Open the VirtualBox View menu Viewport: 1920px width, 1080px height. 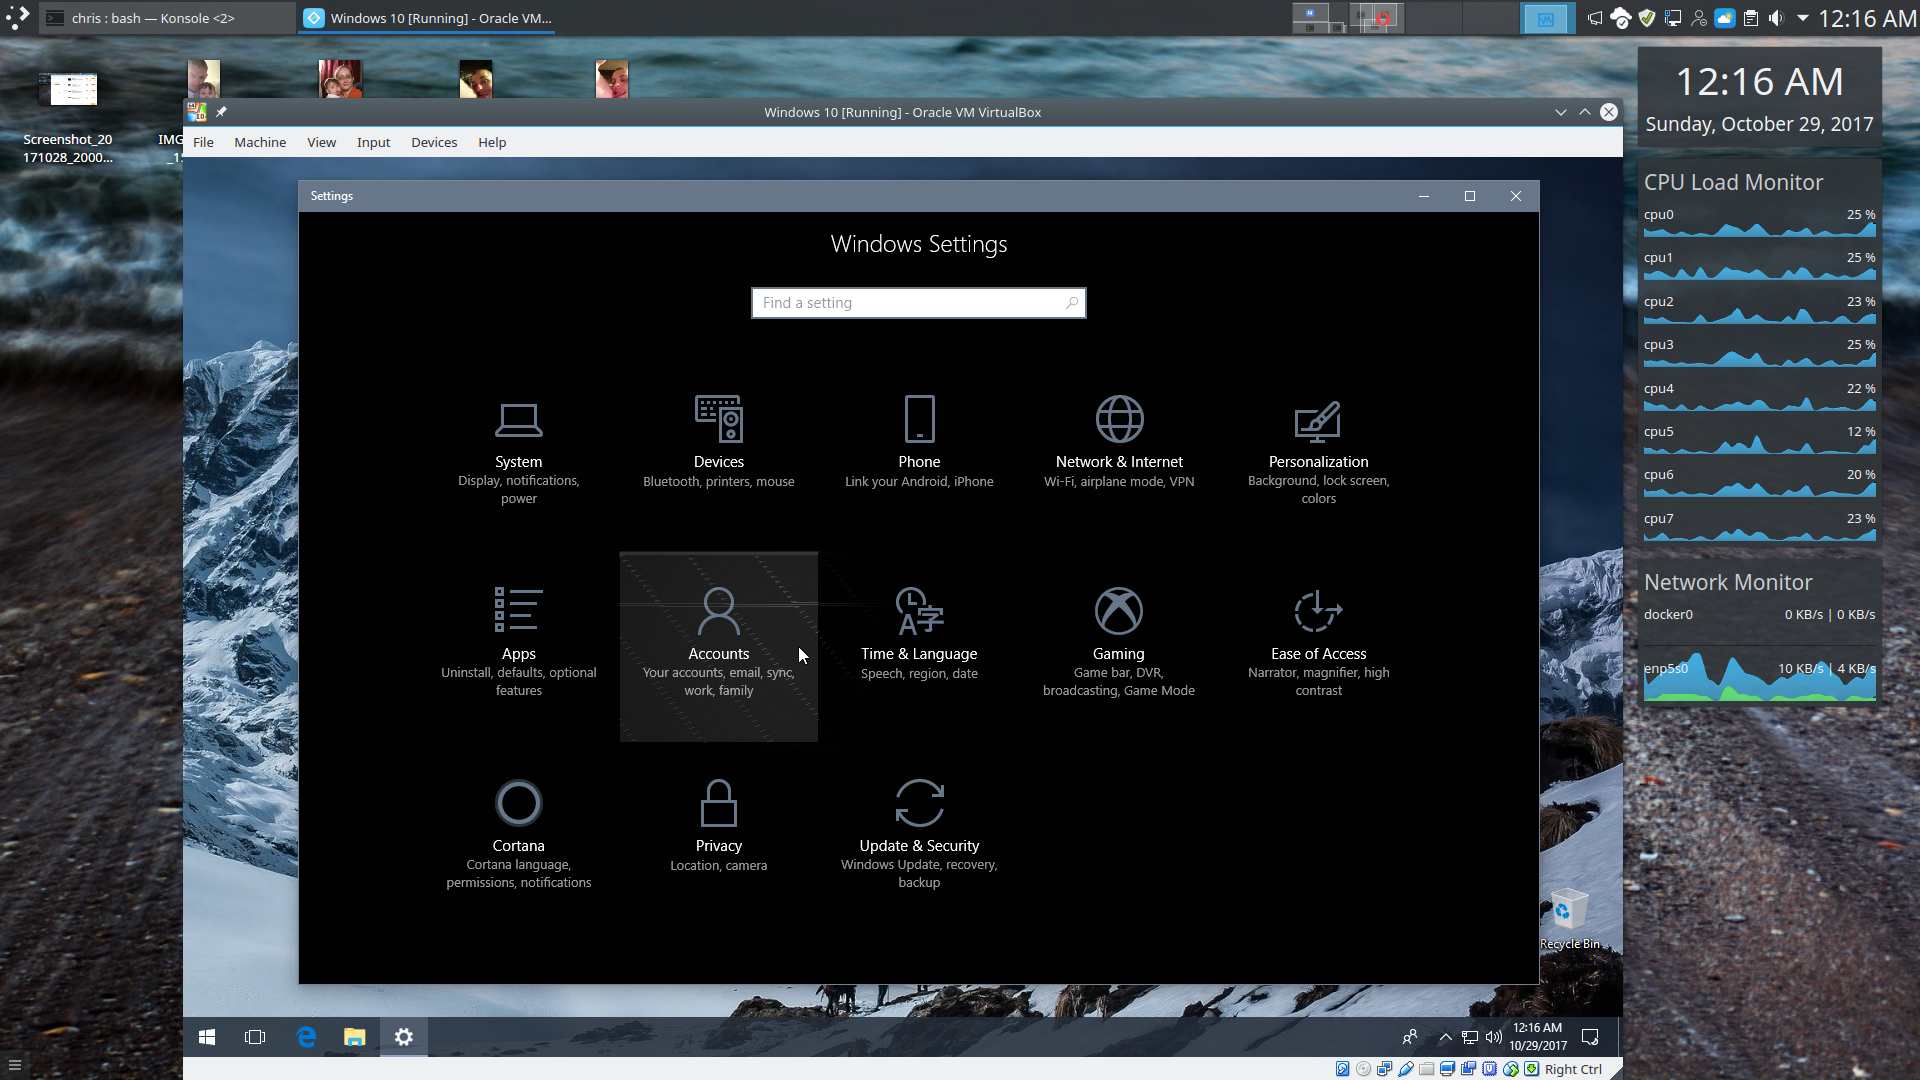pos(321,142)
